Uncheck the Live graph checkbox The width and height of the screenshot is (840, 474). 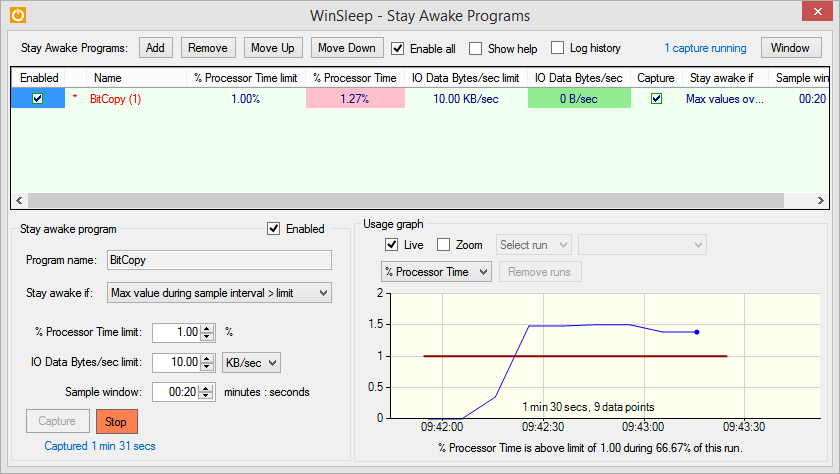click(x=392, y=245)
